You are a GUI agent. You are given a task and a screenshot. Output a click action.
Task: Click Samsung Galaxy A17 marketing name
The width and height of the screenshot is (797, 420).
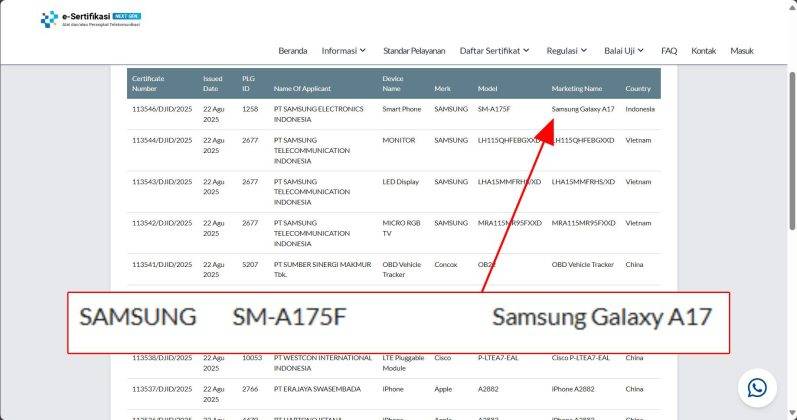582,109
